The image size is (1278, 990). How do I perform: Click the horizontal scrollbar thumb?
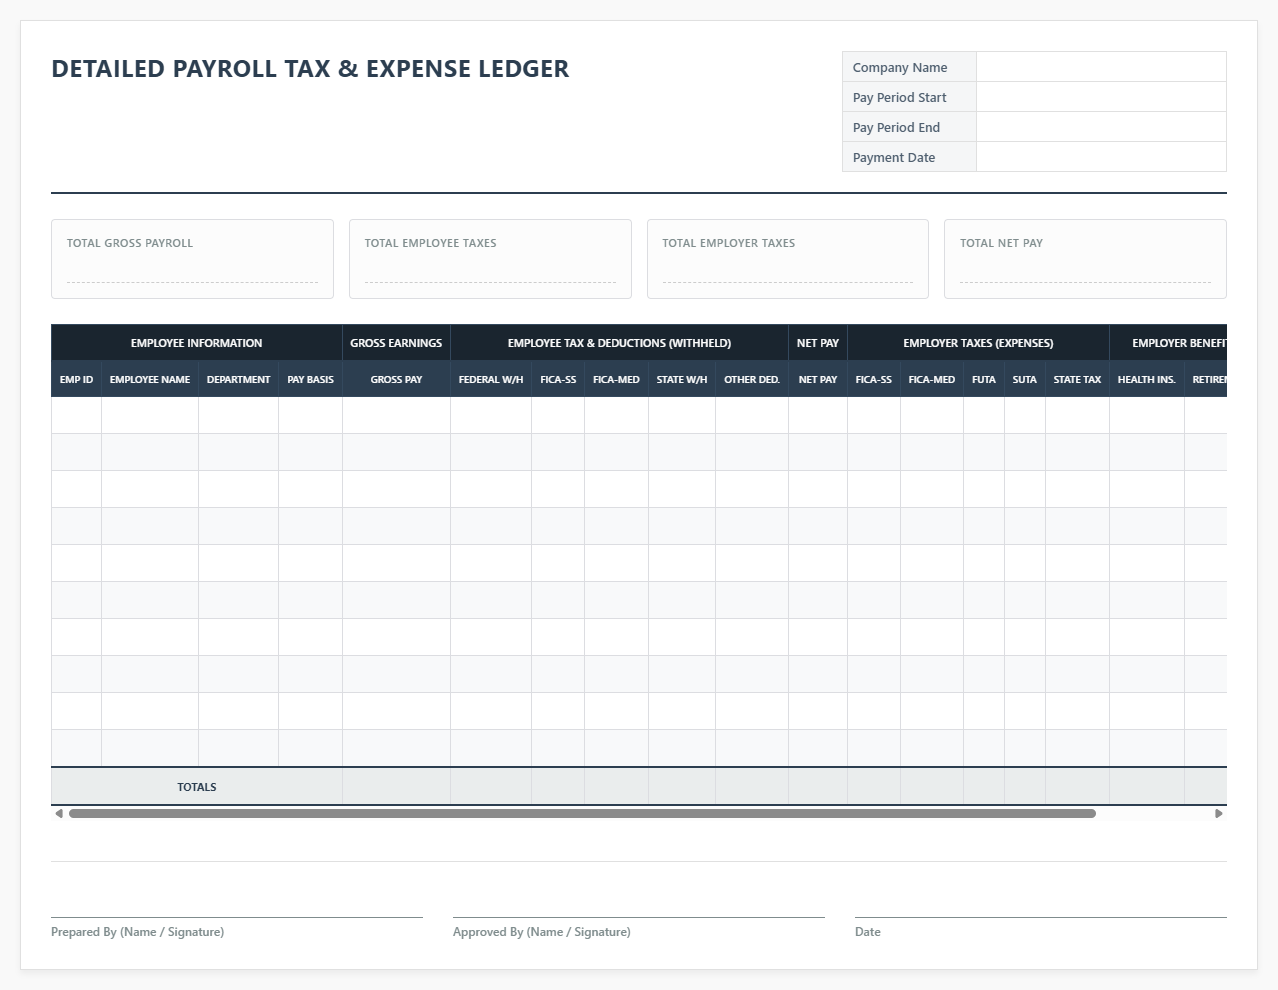[582, 814]
